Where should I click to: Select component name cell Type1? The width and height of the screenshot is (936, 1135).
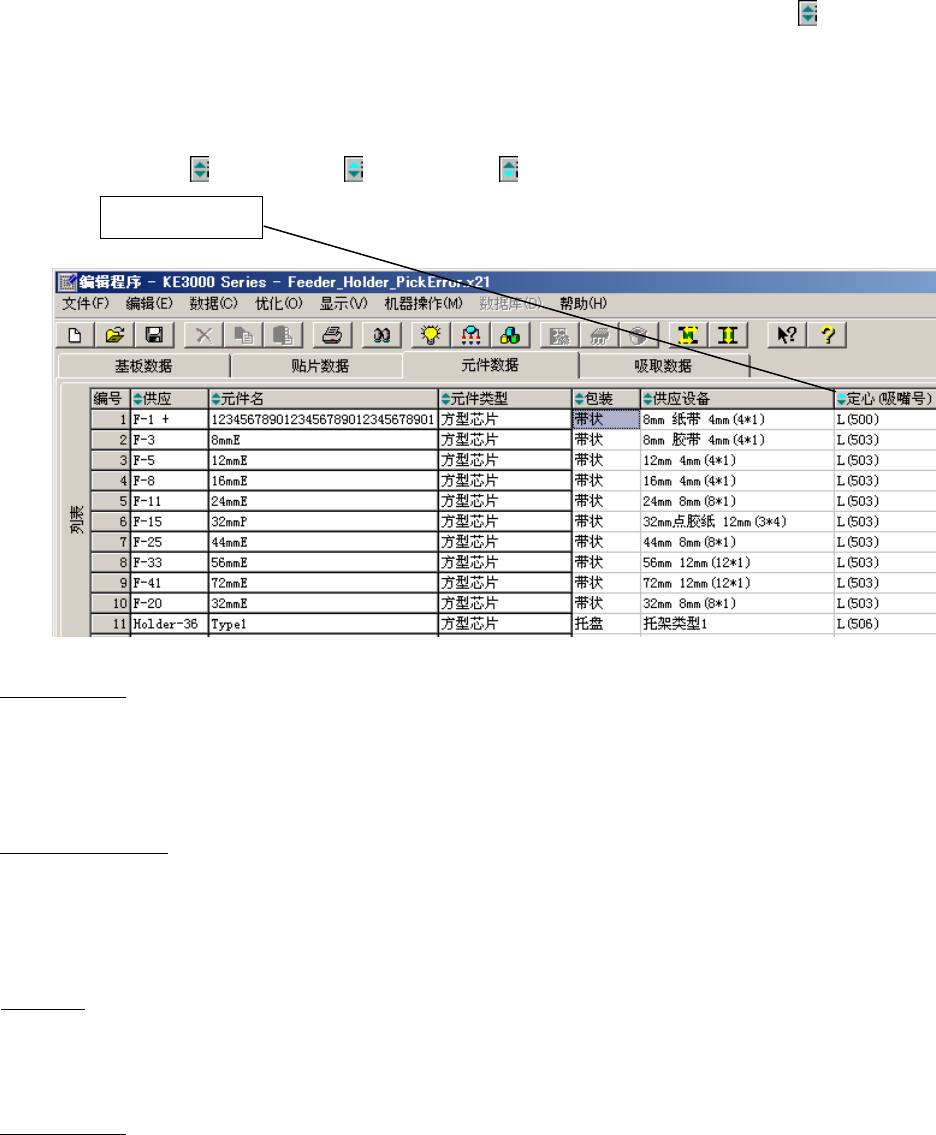(324, 623)
